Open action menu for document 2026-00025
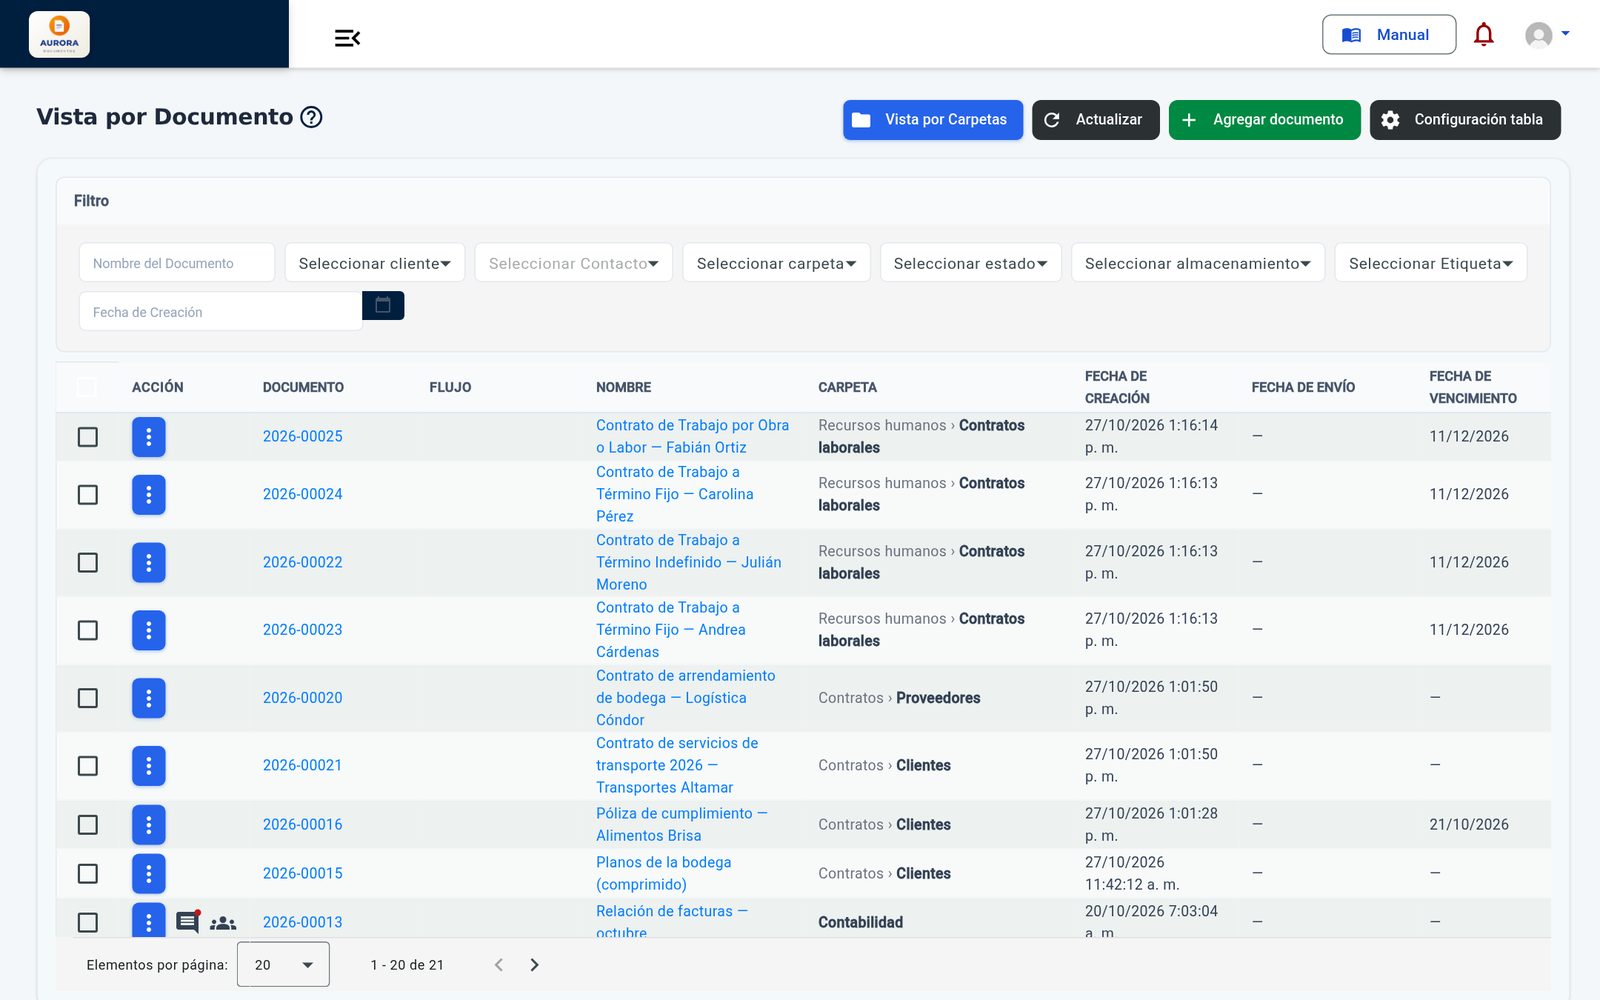 (148, 437)
